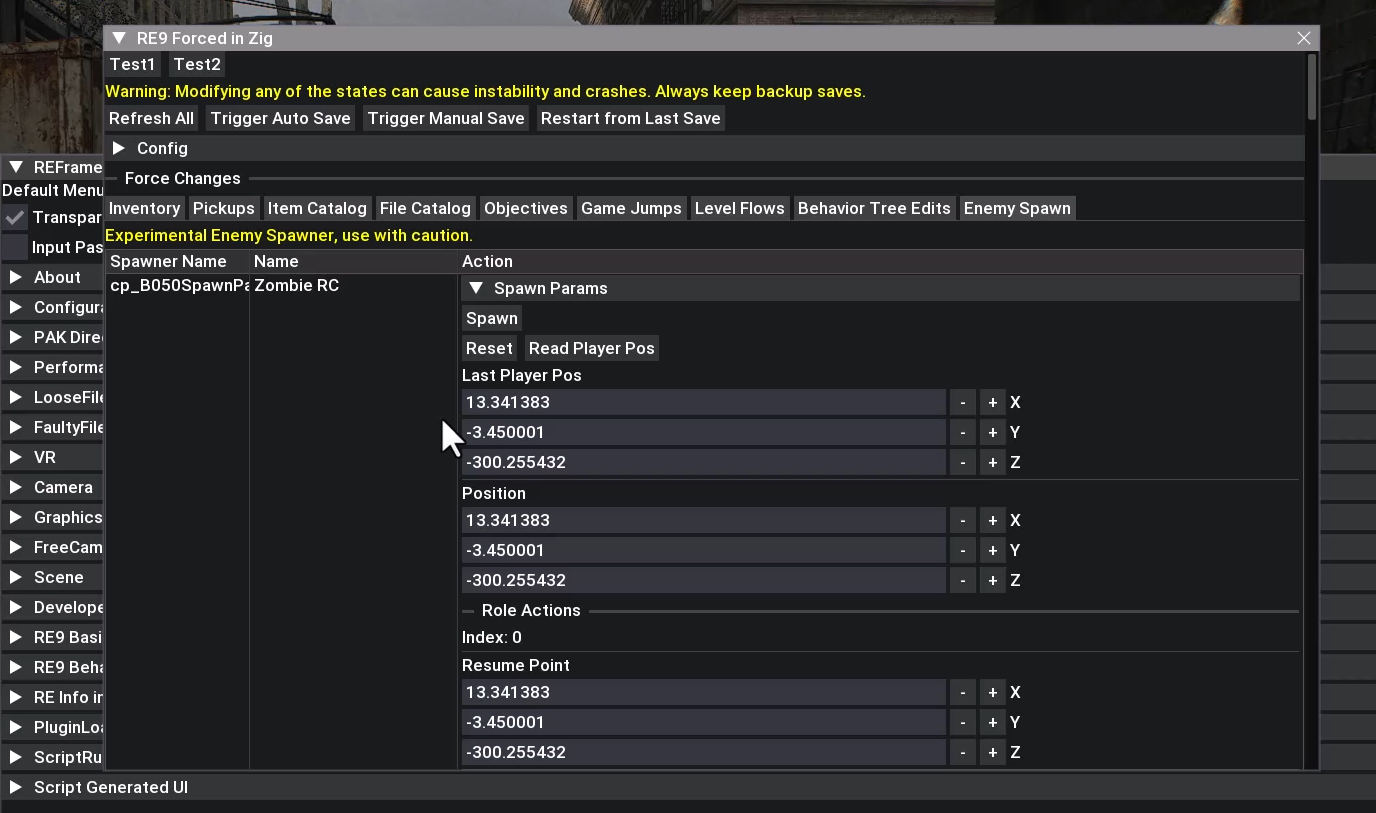Select the cp_B050SpawnPa spawner name cell

[x=178, y=286]
